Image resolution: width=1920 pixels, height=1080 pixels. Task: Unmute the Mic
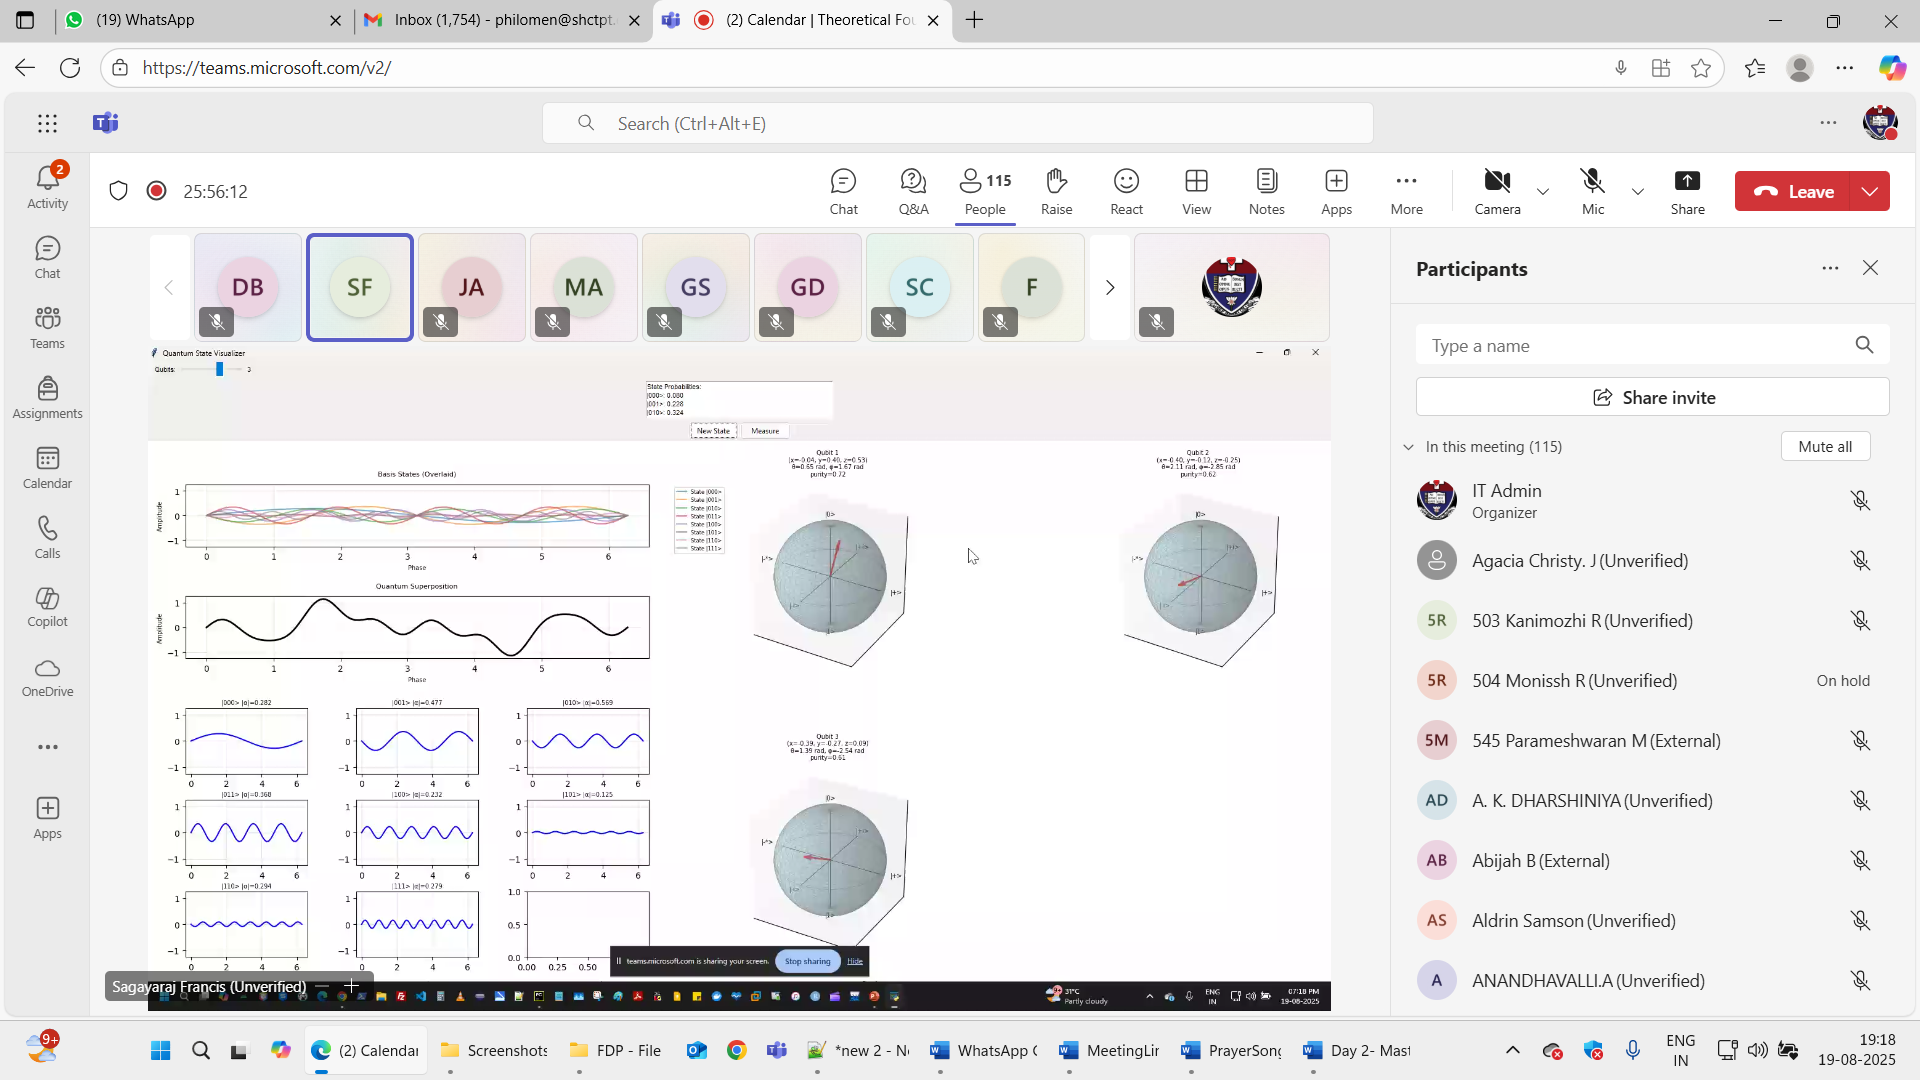point(1593,191)
